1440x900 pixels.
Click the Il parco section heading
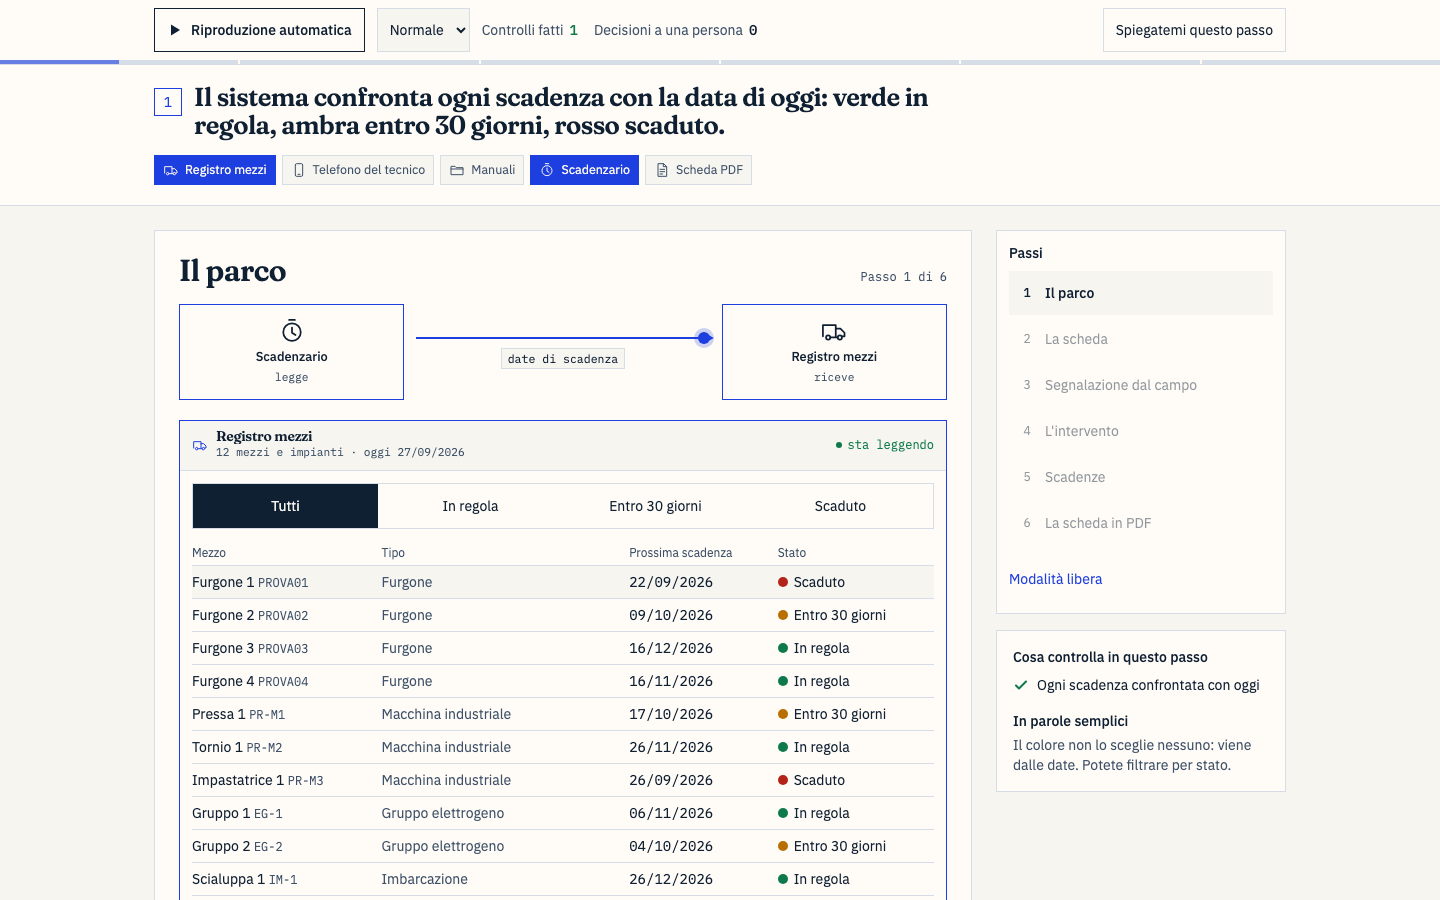tap(233, 271)
